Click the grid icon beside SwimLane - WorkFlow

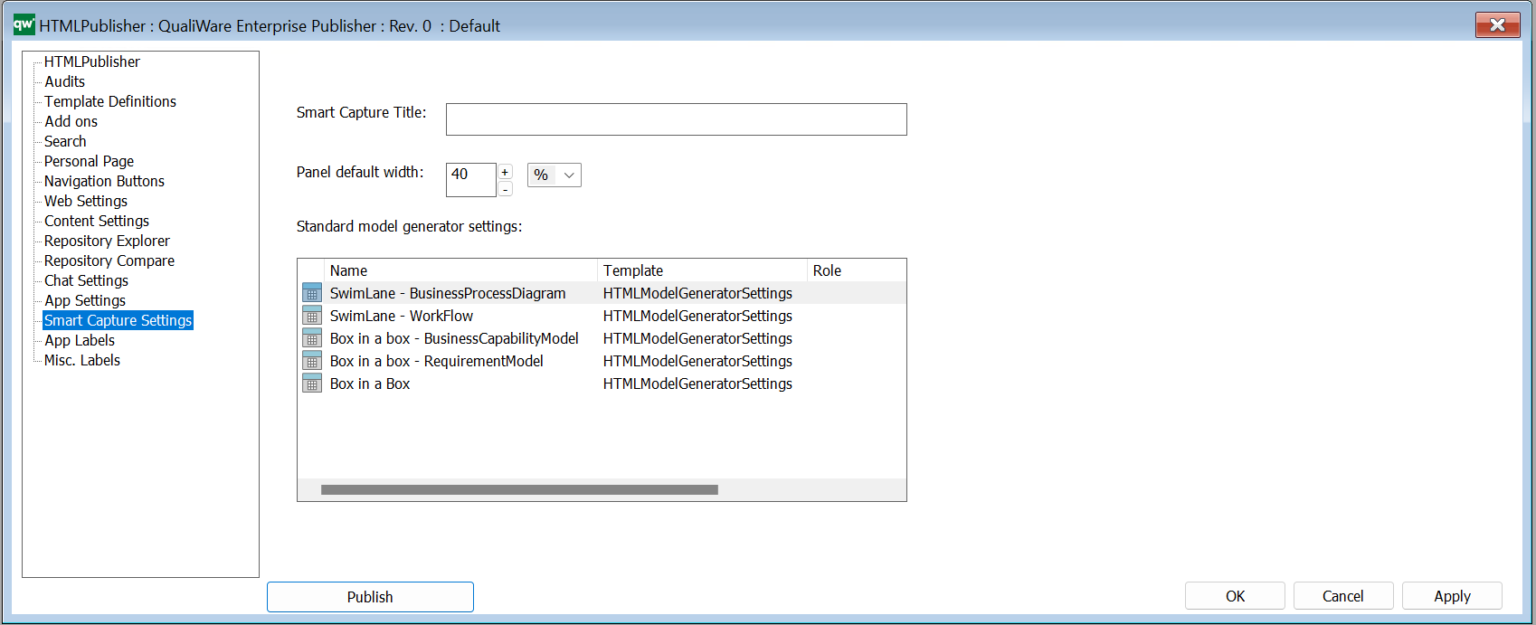[x=311, y=315]
